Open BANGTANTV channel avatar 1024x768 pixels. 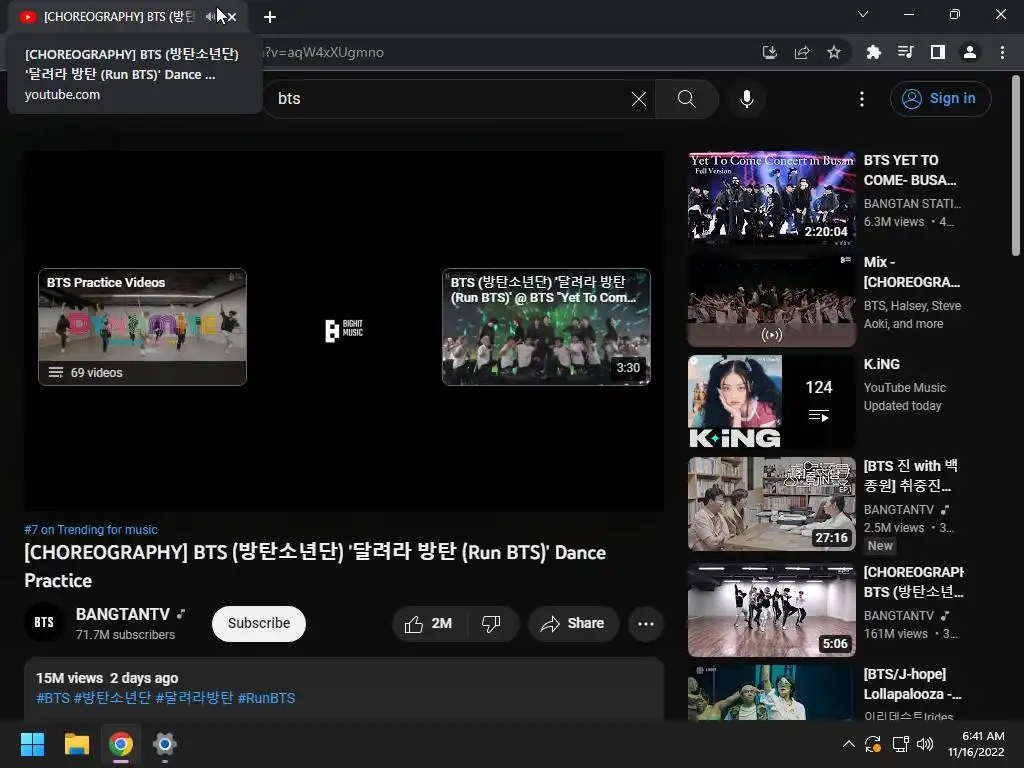click(x=44, y=622)
